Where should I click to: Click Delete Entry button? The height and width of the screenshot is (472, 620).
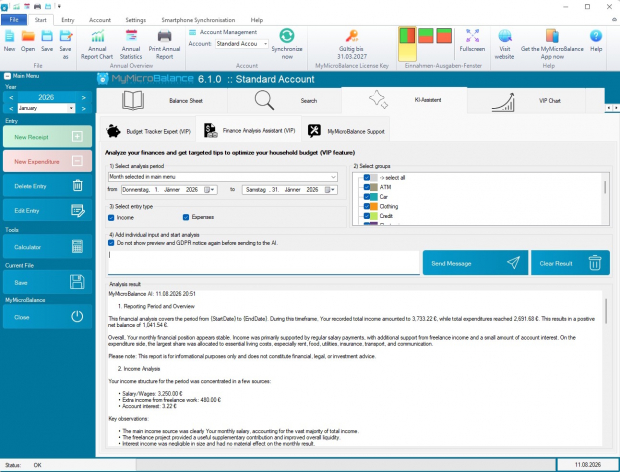point(47,186)
